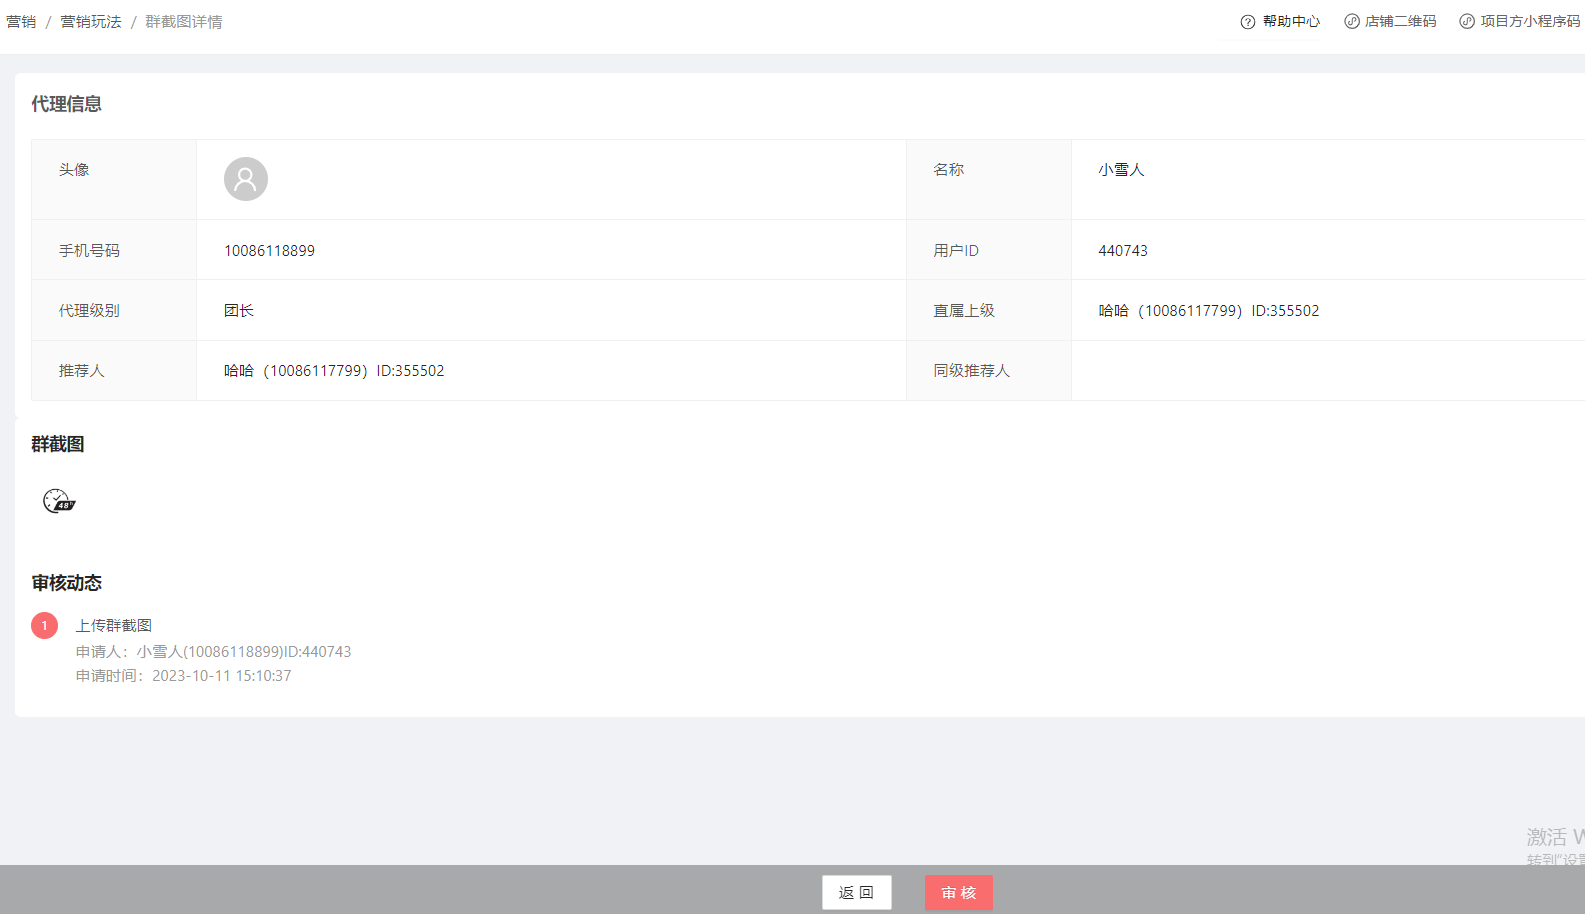Screen dimensions: 1585x914
Task: Click the 项目方小程序码 icon
Action: [1466, 22]
